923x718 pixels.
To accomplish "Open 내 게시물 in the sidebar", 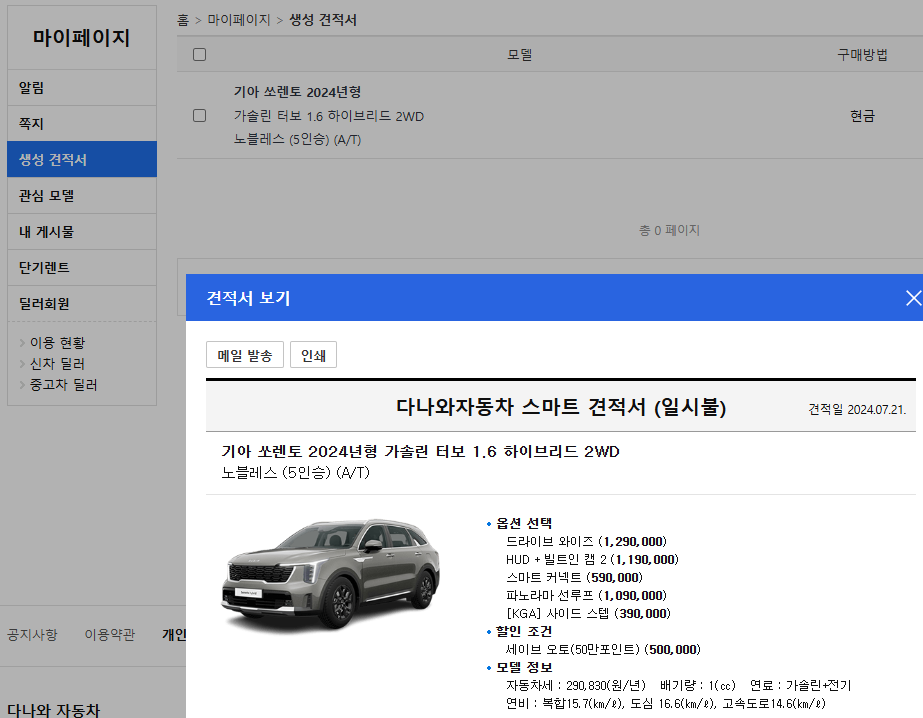I will (x=82, y=231).
